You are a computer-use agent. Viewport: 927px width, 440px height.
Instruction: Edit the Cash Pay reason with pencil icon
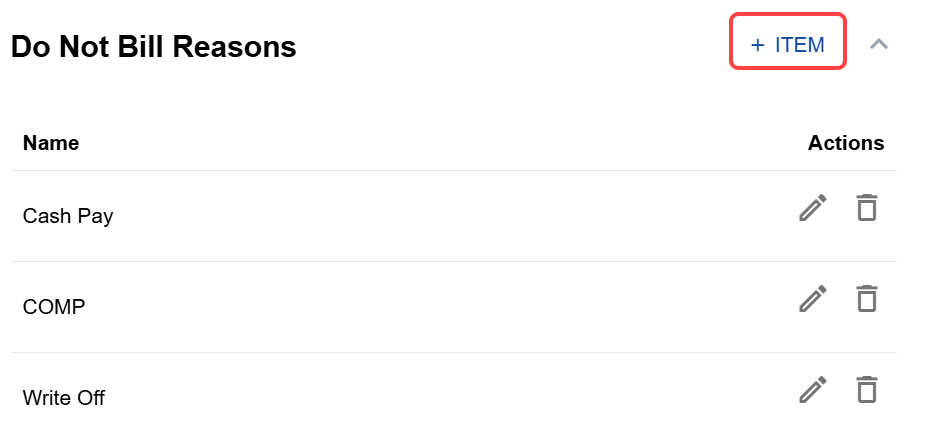pyautogui.click(x=813, y=208)
